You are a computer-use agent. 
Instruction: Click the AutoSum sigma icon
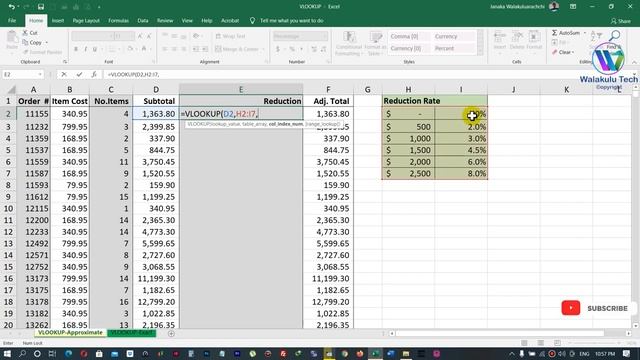click(555, 33)
